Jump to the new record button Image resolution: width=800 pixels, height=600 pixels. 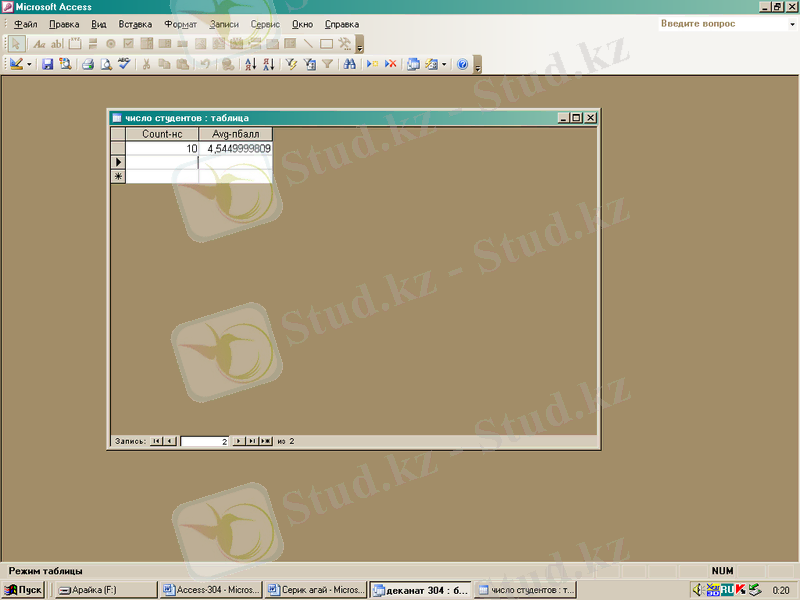pyautogui.click(x=266, y=441)
